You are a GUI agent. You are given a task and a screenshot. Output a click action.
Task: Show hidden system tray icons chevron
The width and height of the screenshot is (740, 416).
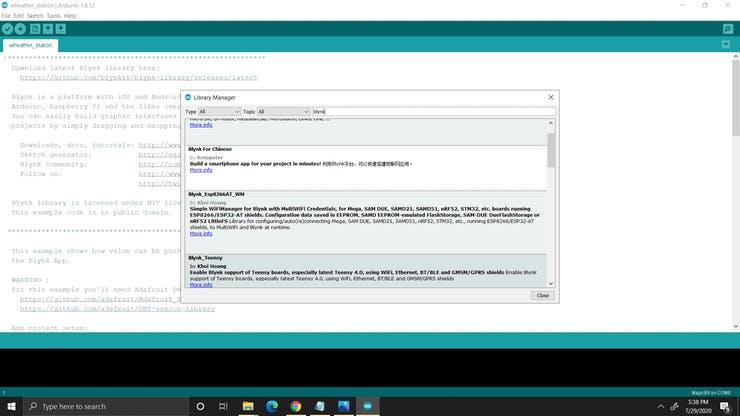tap(661, 406)
